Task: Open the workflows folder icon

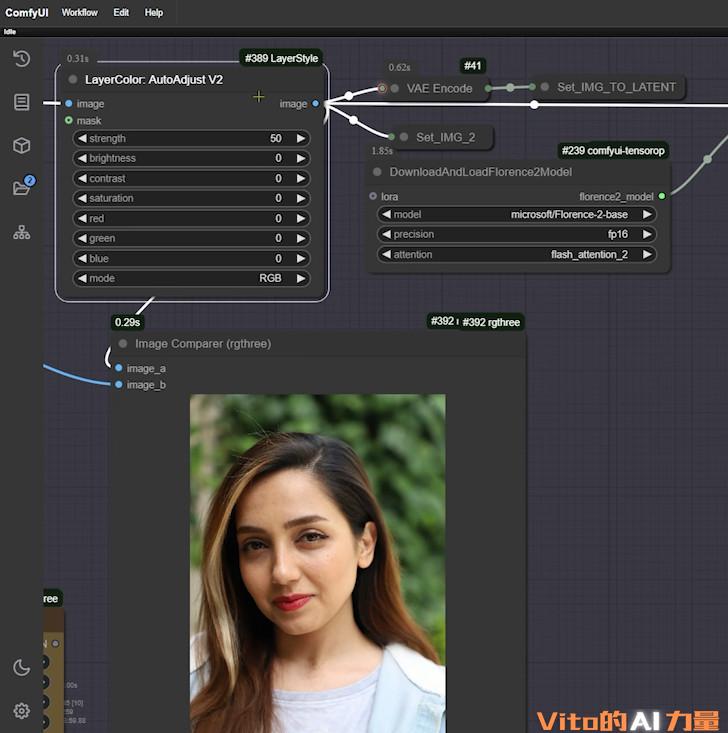Action: (x=22, y=188)
